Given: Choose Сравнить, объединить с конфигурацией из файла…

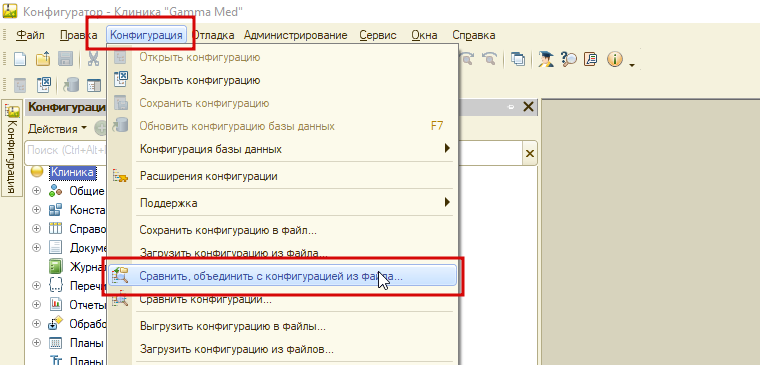Looking at the screenshot, I should 282,275.
